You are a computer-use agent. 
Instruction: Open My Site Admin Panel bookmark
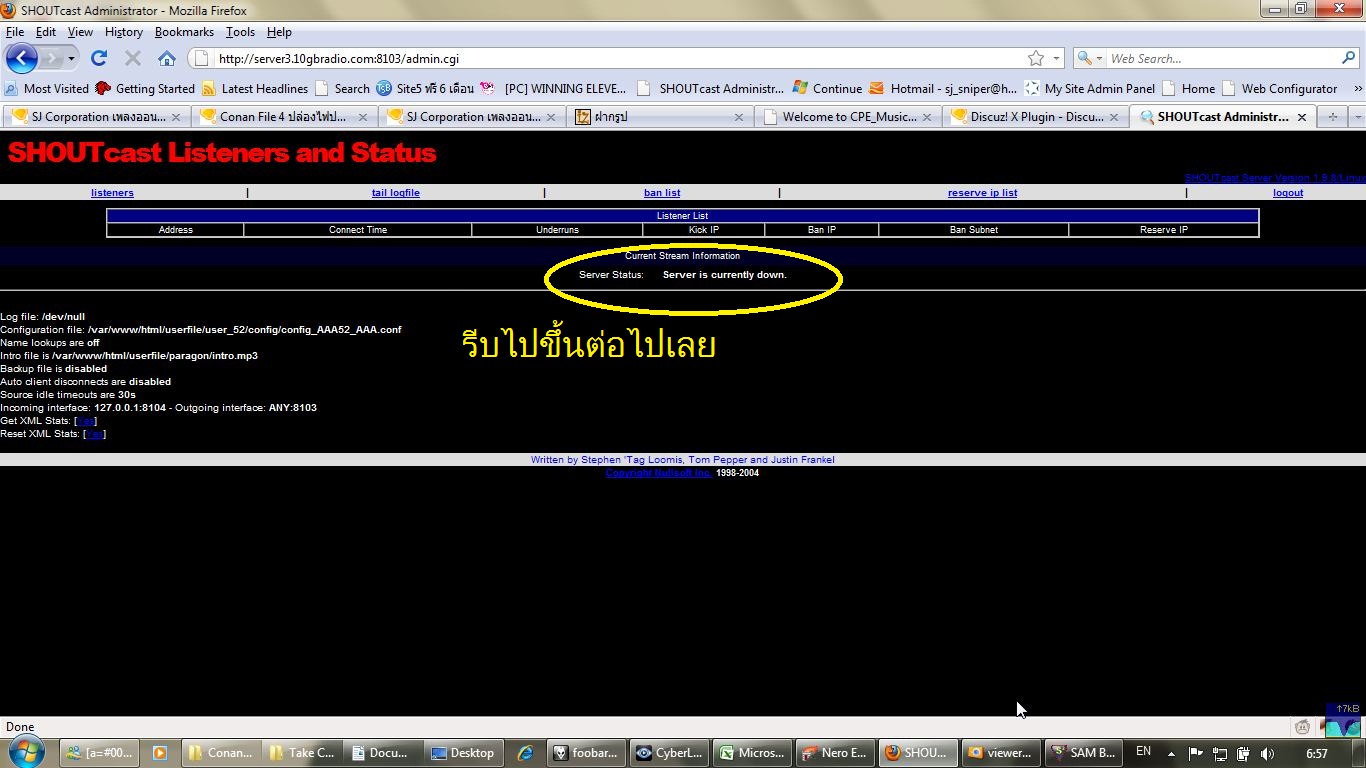(x=1089, y=88)
